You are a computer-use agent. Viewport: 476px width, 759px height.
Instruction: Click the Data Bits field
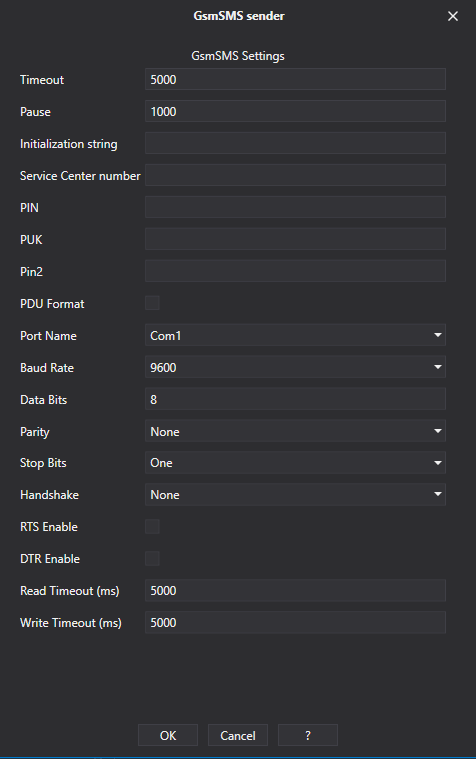point(295,399)
